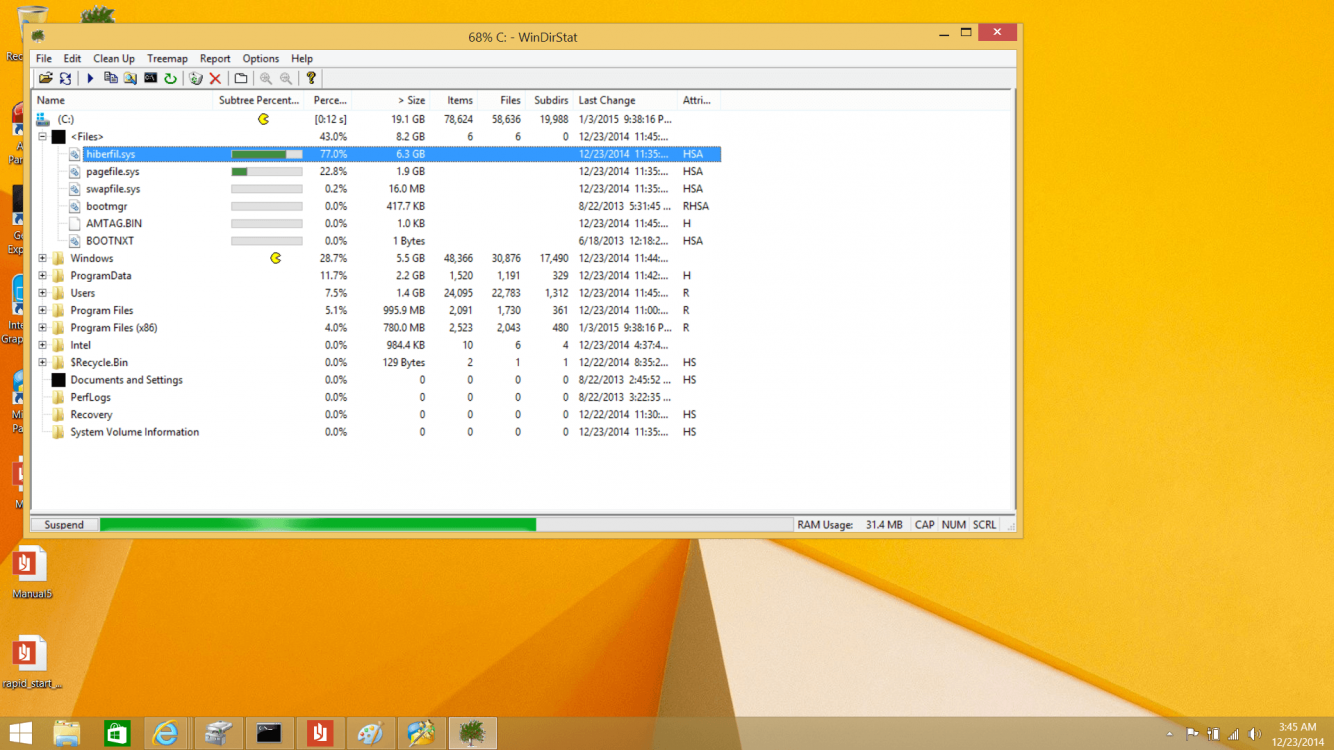The width and height of the screenshot is (1334, 750).
Task: Select the PerfLogs folder row
Action: pos(377,397)
